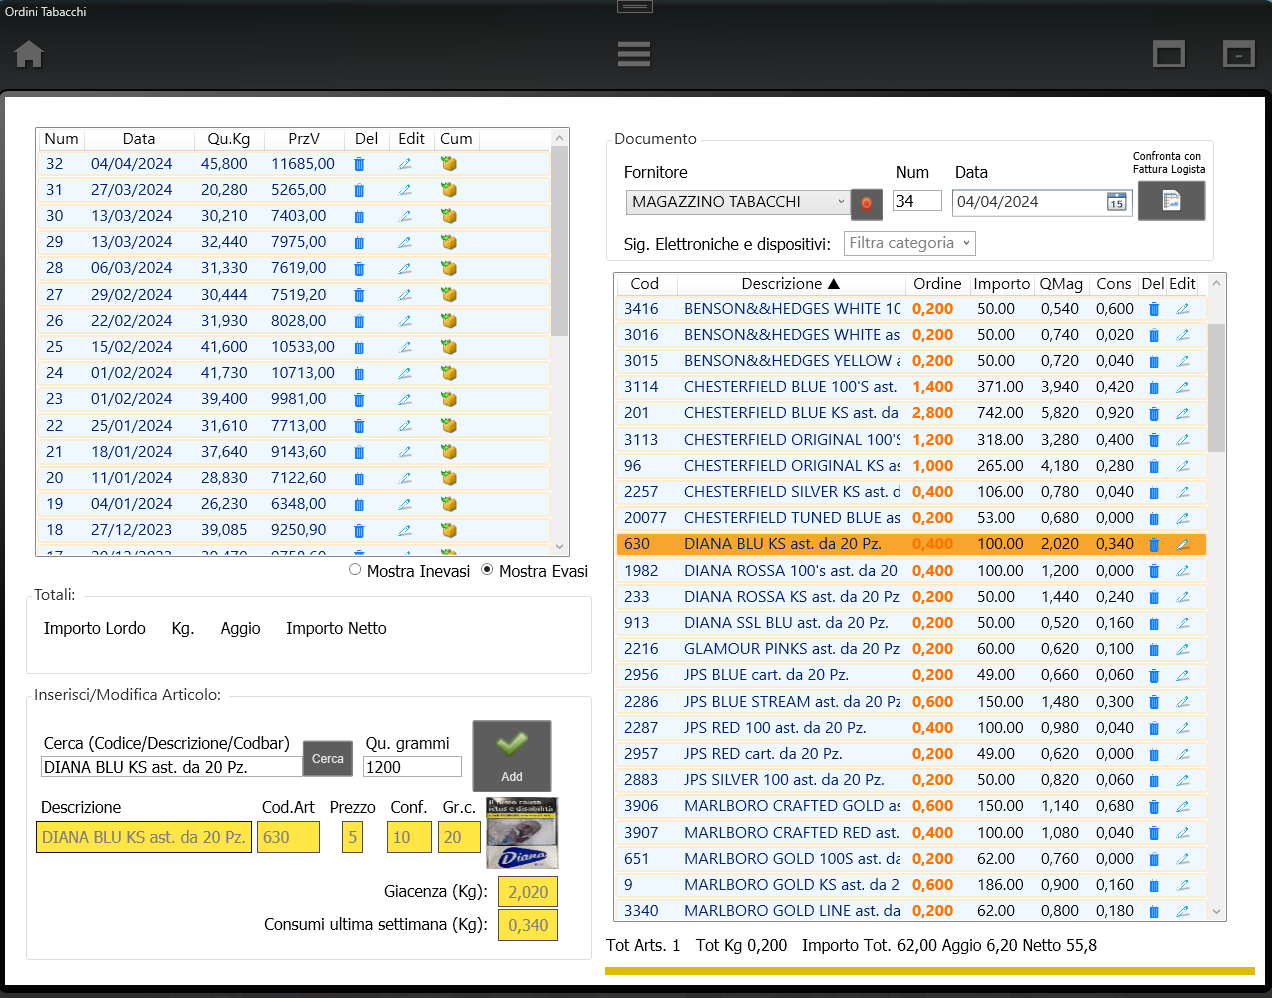Click red button beside Fornitore dropdown

(x=866, y=203)
